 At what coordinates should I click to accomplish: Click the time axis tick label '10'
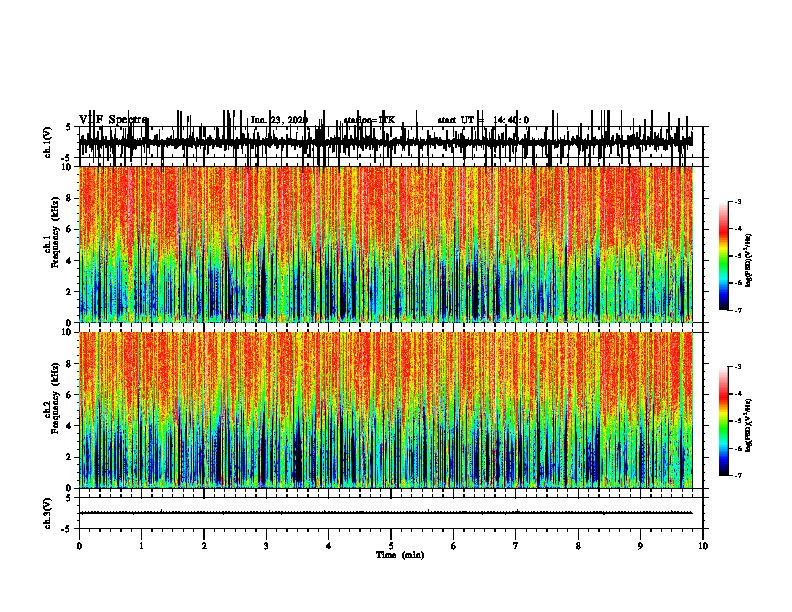[x=703, y=546]
